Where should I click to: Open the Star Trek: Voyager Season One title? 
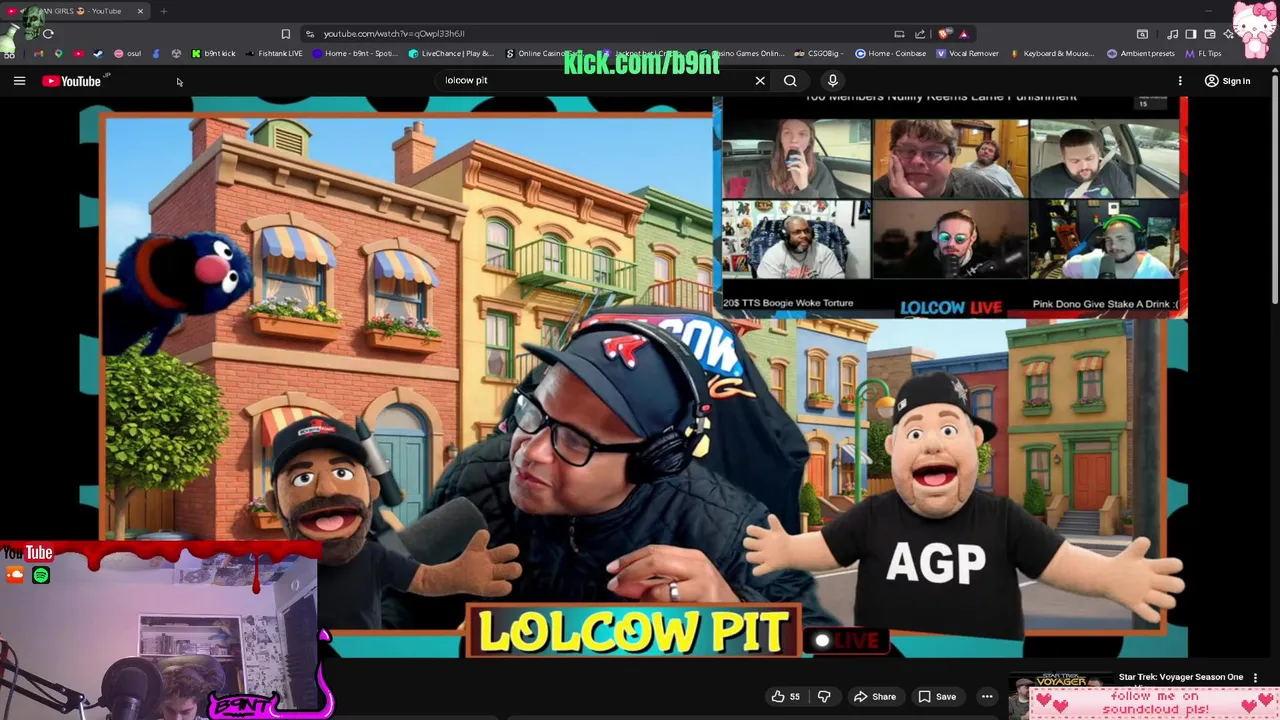coord(1180,677)
